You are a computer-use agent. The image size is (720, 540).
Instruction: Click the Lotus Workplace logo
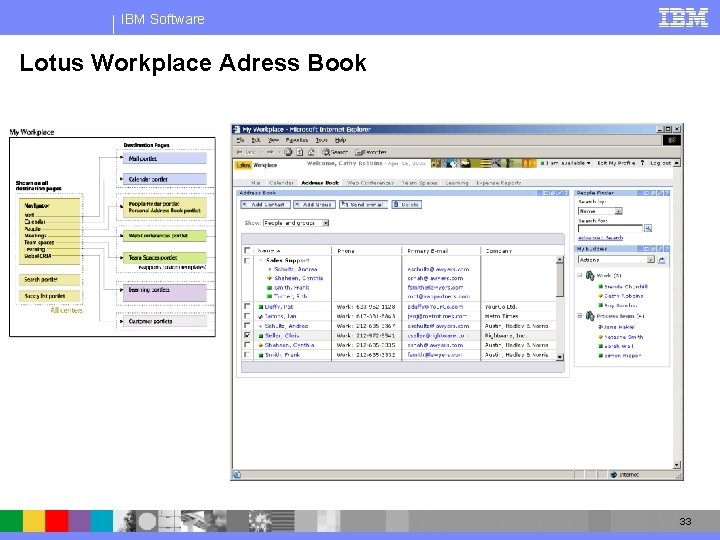coord(257,164)
